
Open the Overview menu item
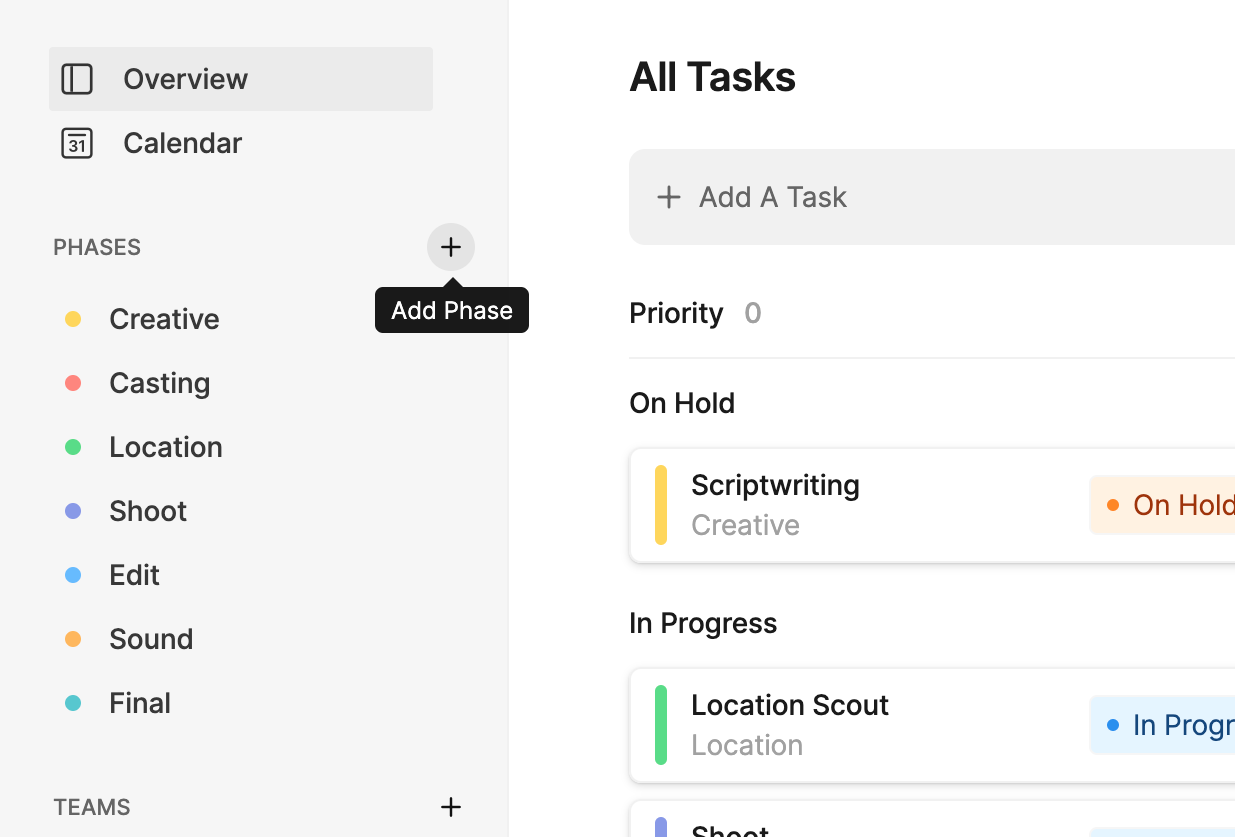(x=185, y=79)
